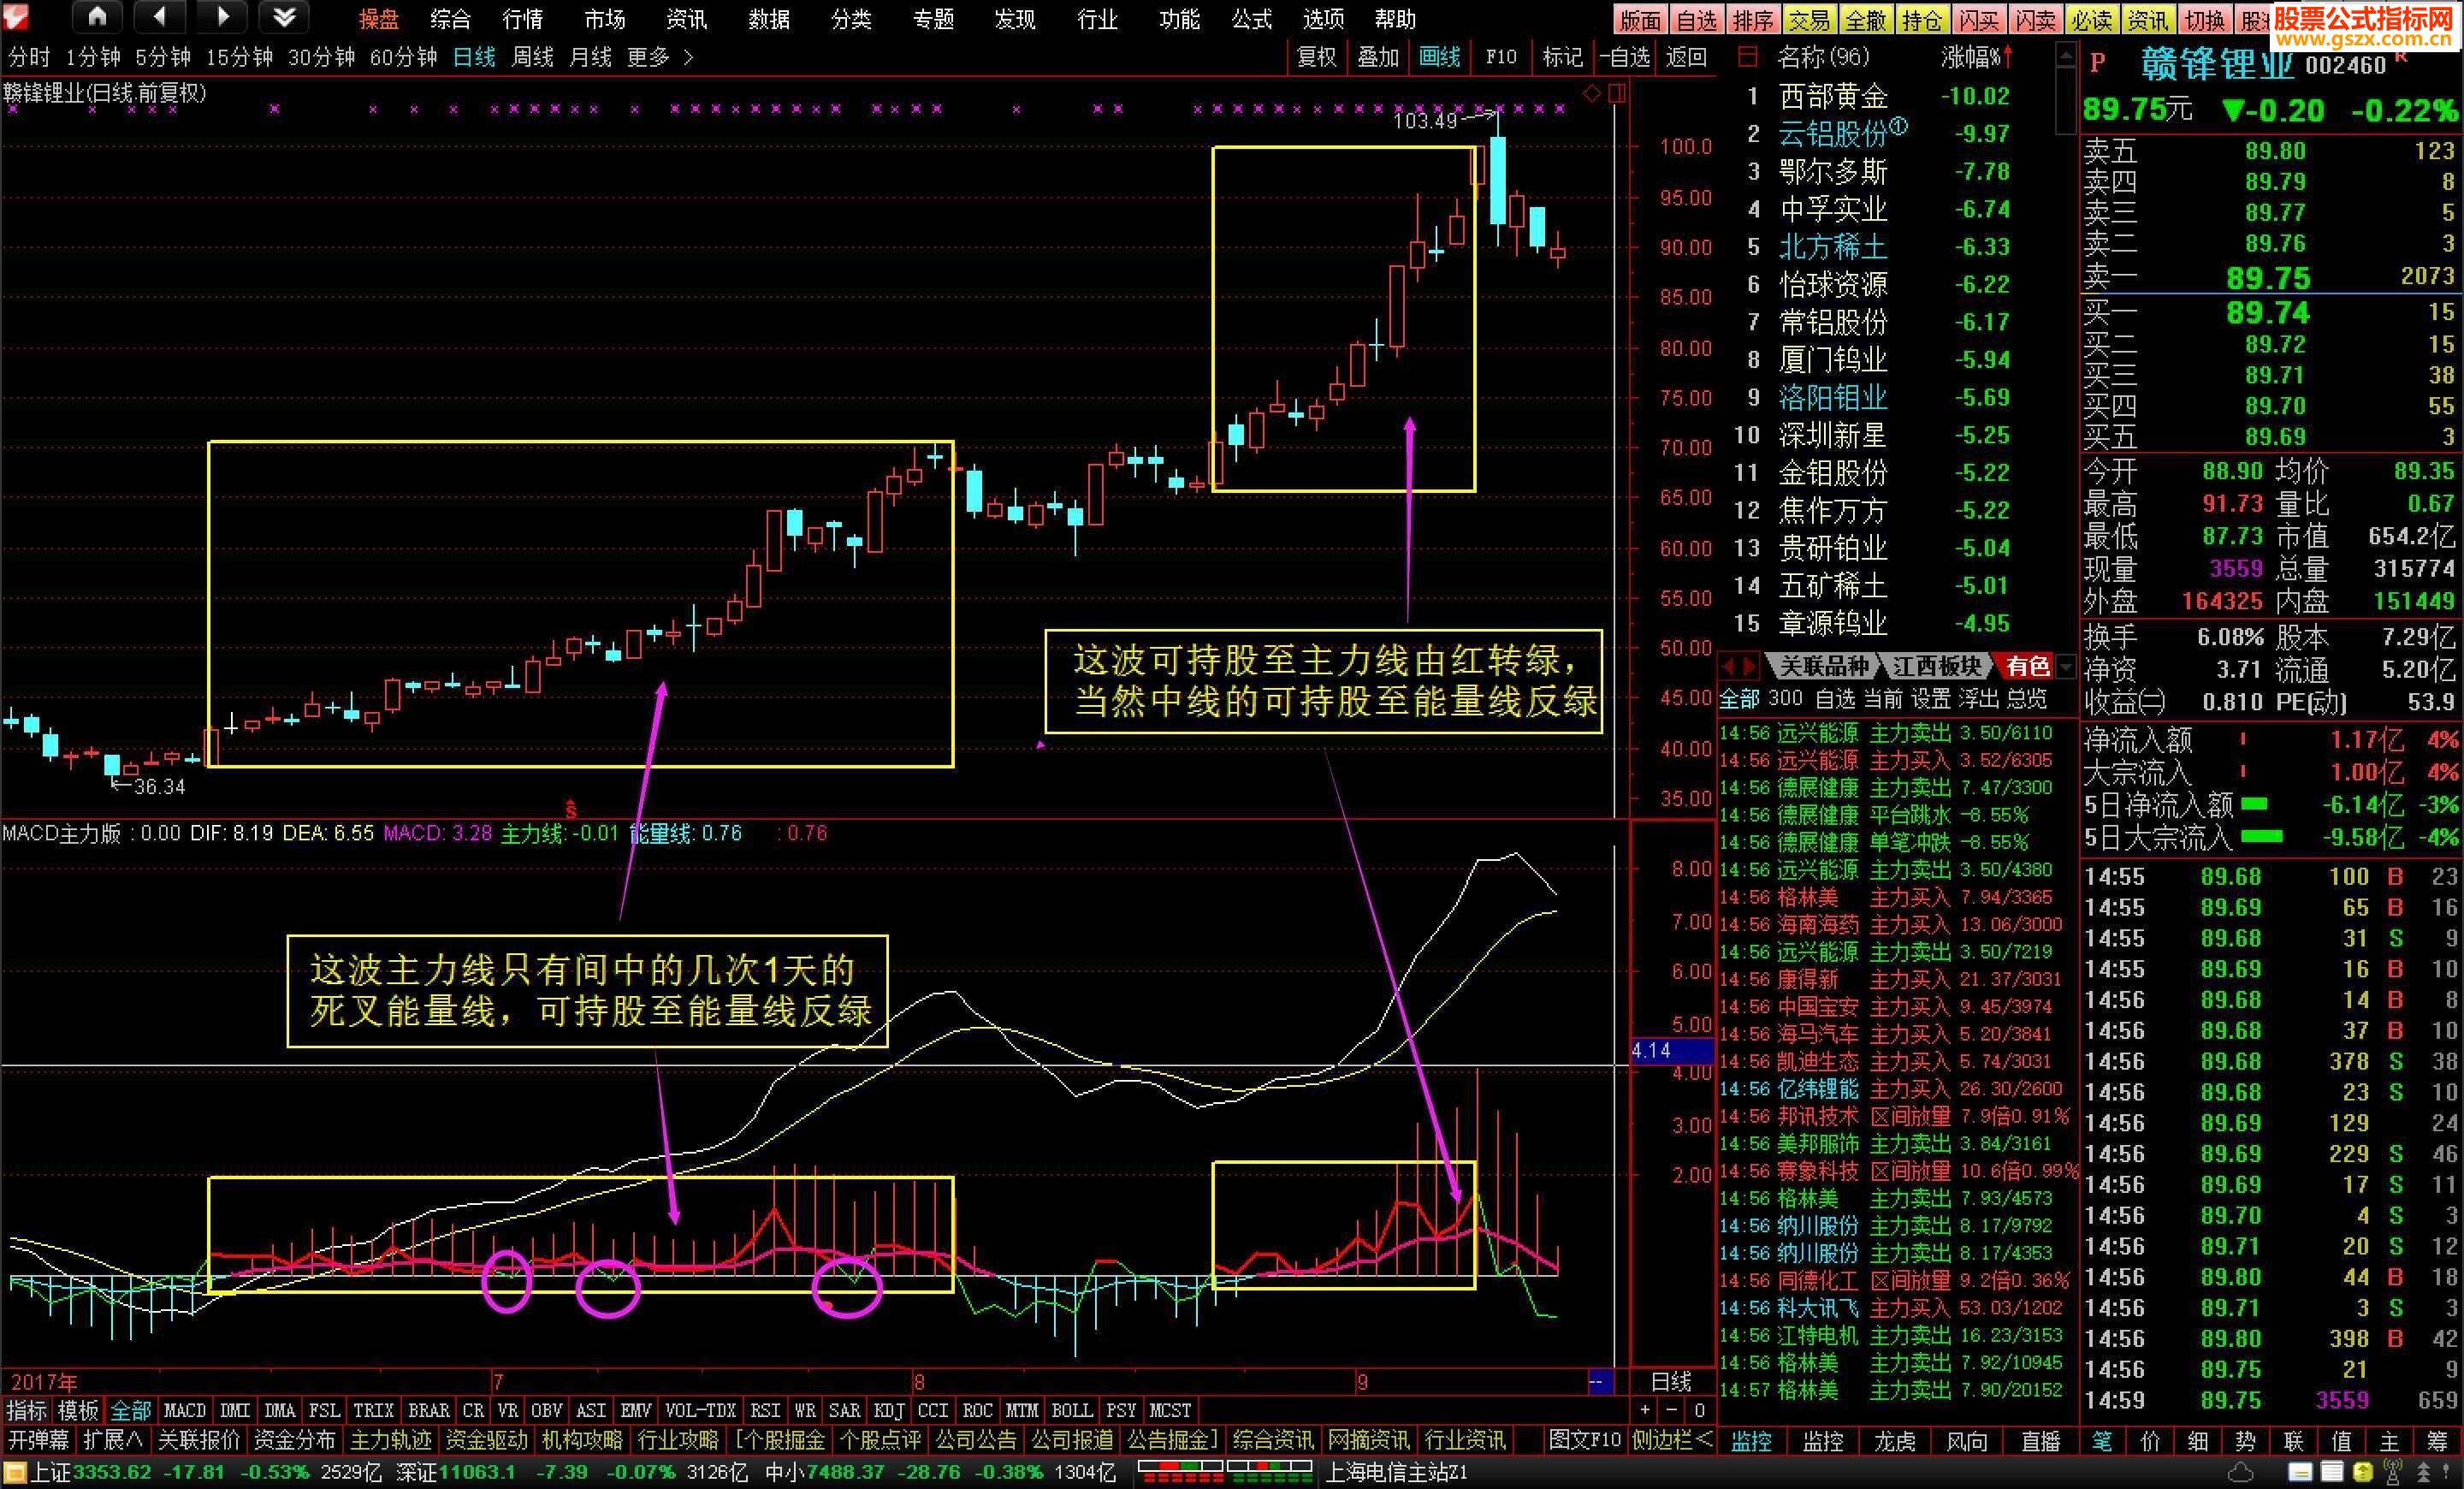This screenshot has width=2464, height=1489.
Task: Click the home icon in top toolbar
Action: click(x=97, y=16)
